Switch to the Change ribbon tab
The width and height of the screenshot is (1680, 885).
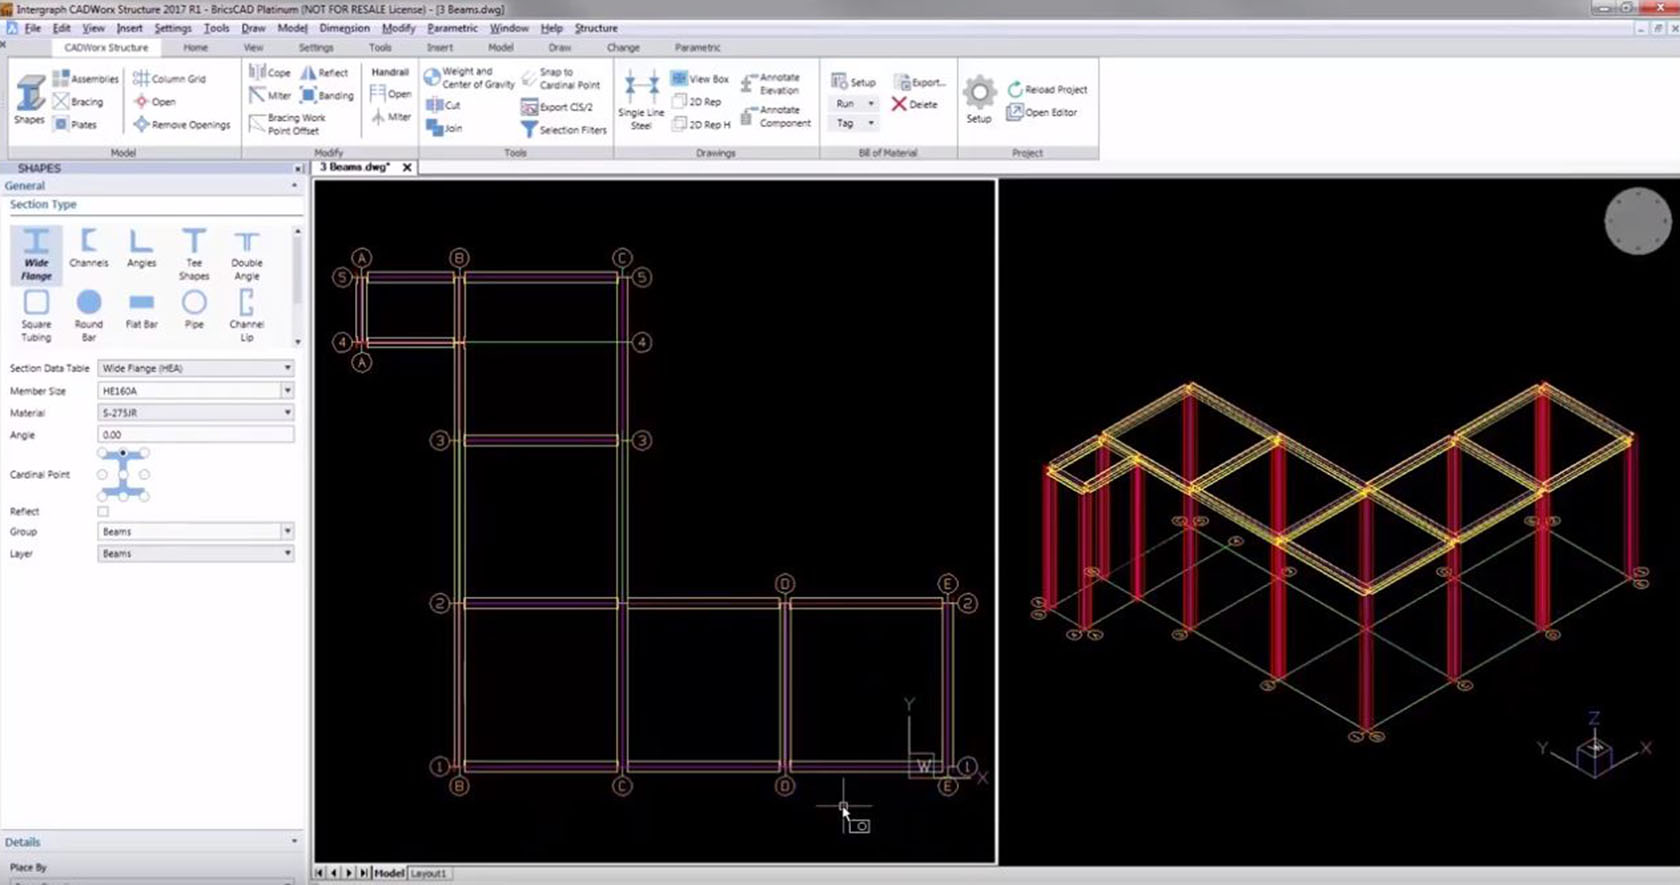623,47
